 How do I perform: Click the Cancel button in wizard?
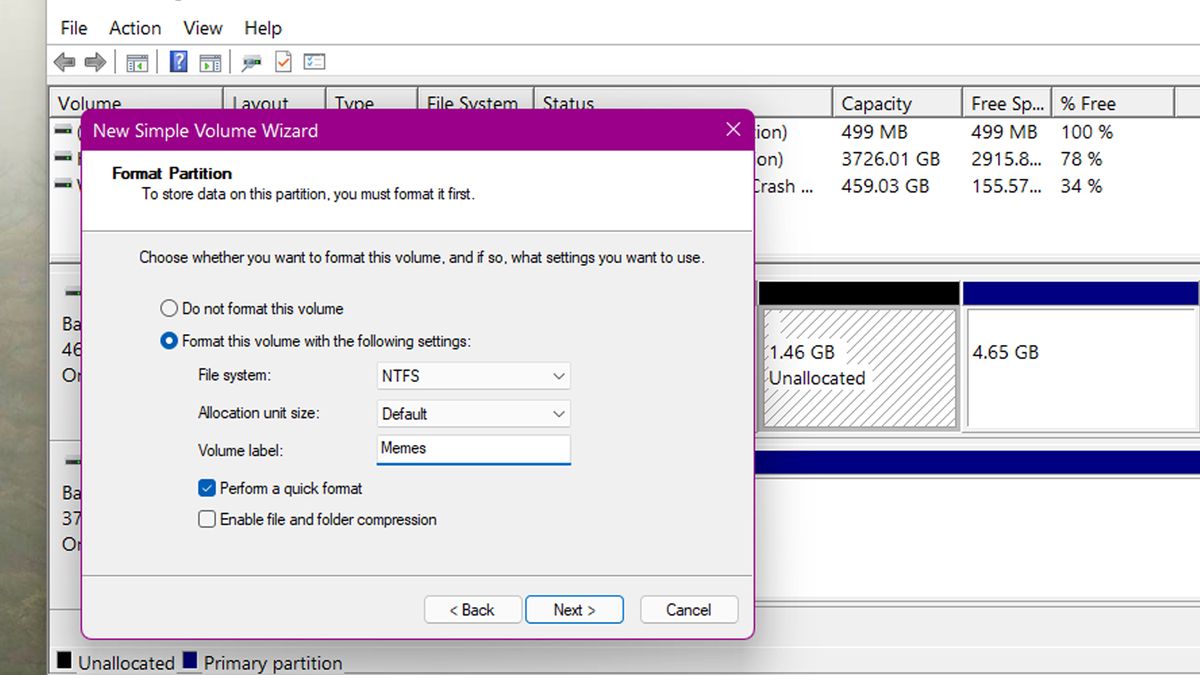(689, 610)
